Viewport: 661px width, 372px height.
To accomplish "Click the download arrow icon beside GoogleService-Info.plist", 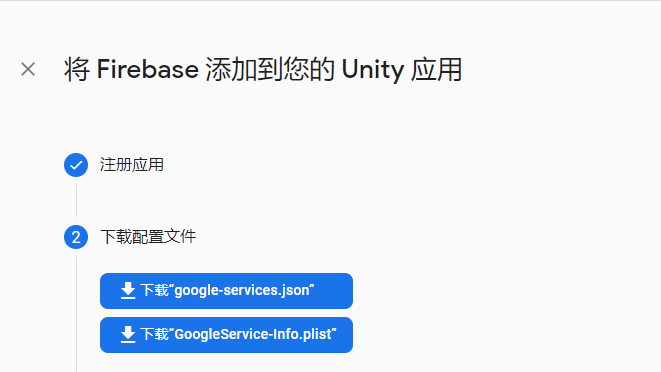I will (128, 334).
